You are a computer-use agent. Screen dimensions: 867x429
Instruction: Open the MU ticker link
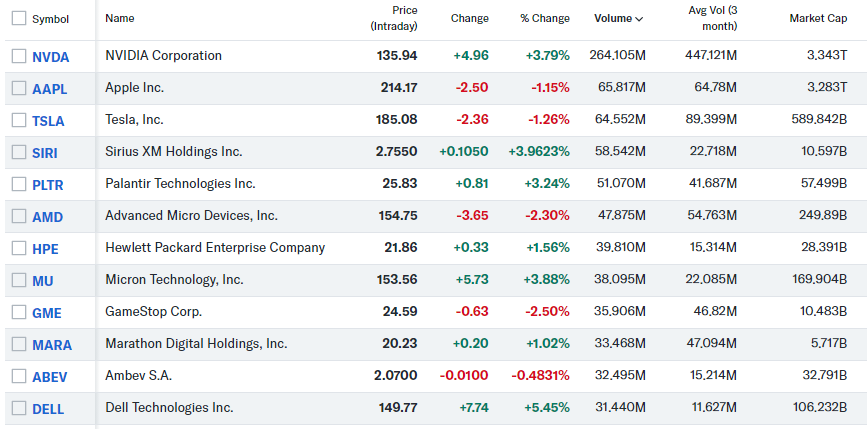[x=42, y=280]
